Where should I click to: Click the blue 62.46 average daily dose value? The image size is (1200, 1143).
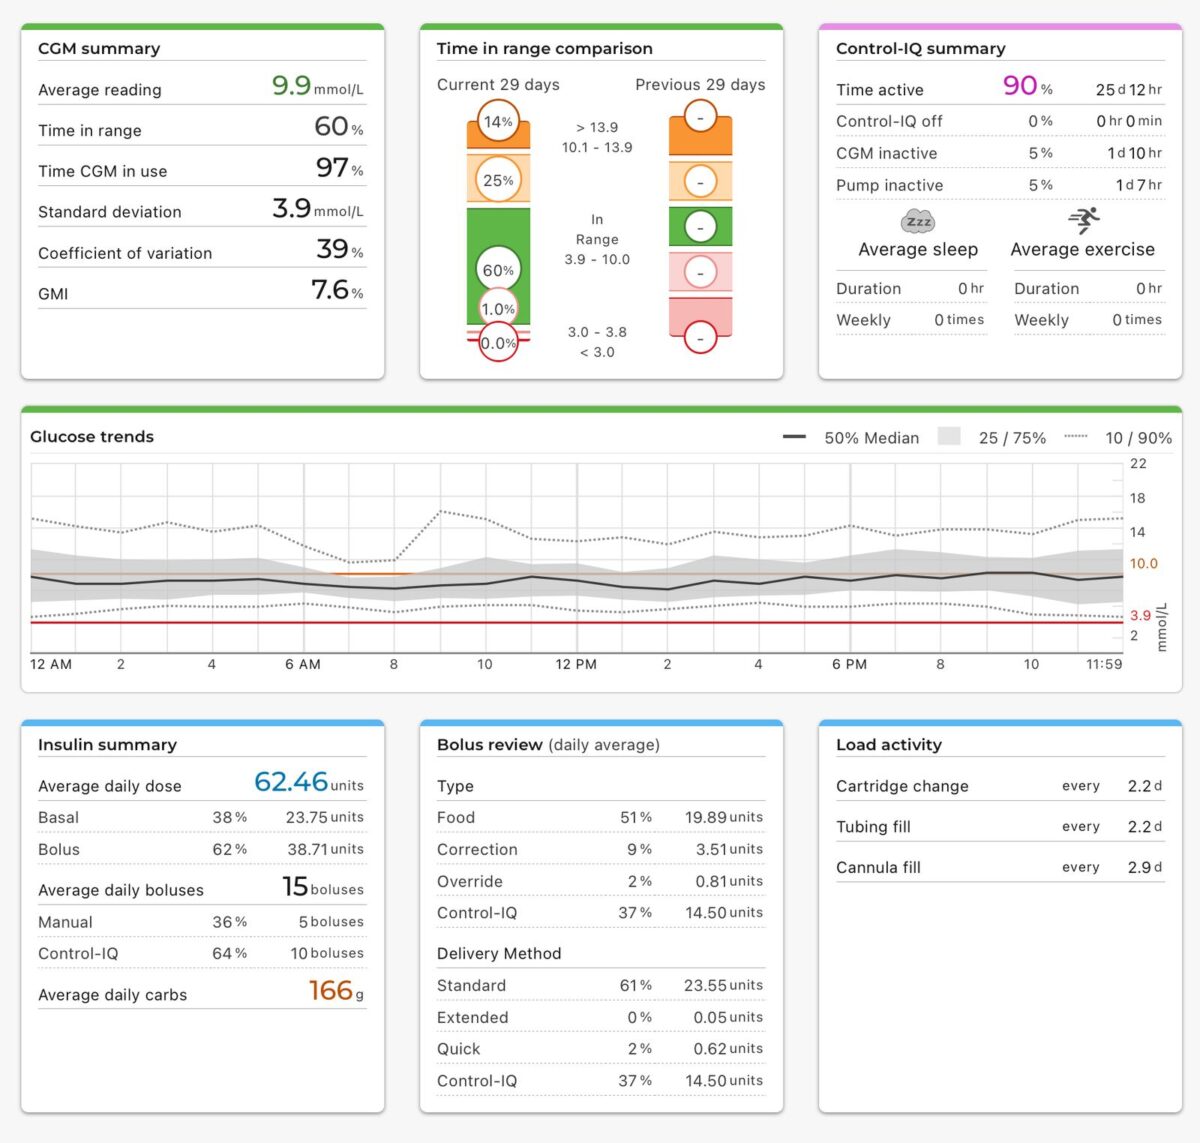point(309,782)
